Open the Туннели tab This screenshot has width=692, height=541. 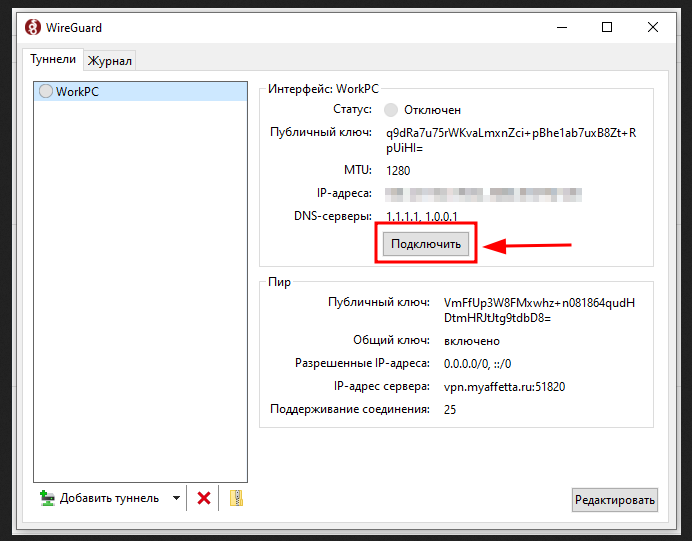point(53,60)
